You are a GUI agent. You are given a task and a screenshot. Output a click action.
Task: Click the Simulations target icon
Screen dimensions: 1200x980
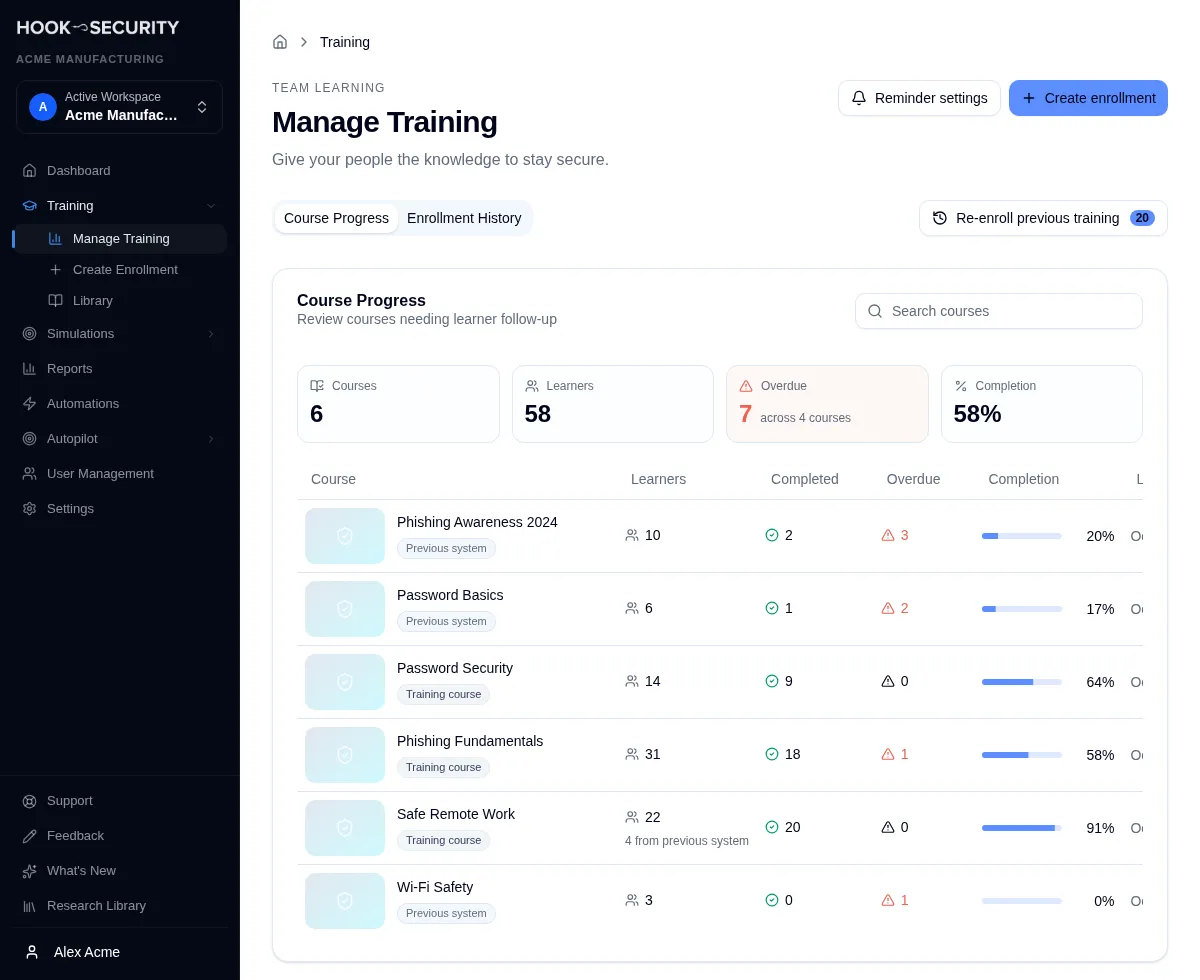pyautogui.click(x=30, y=334)
